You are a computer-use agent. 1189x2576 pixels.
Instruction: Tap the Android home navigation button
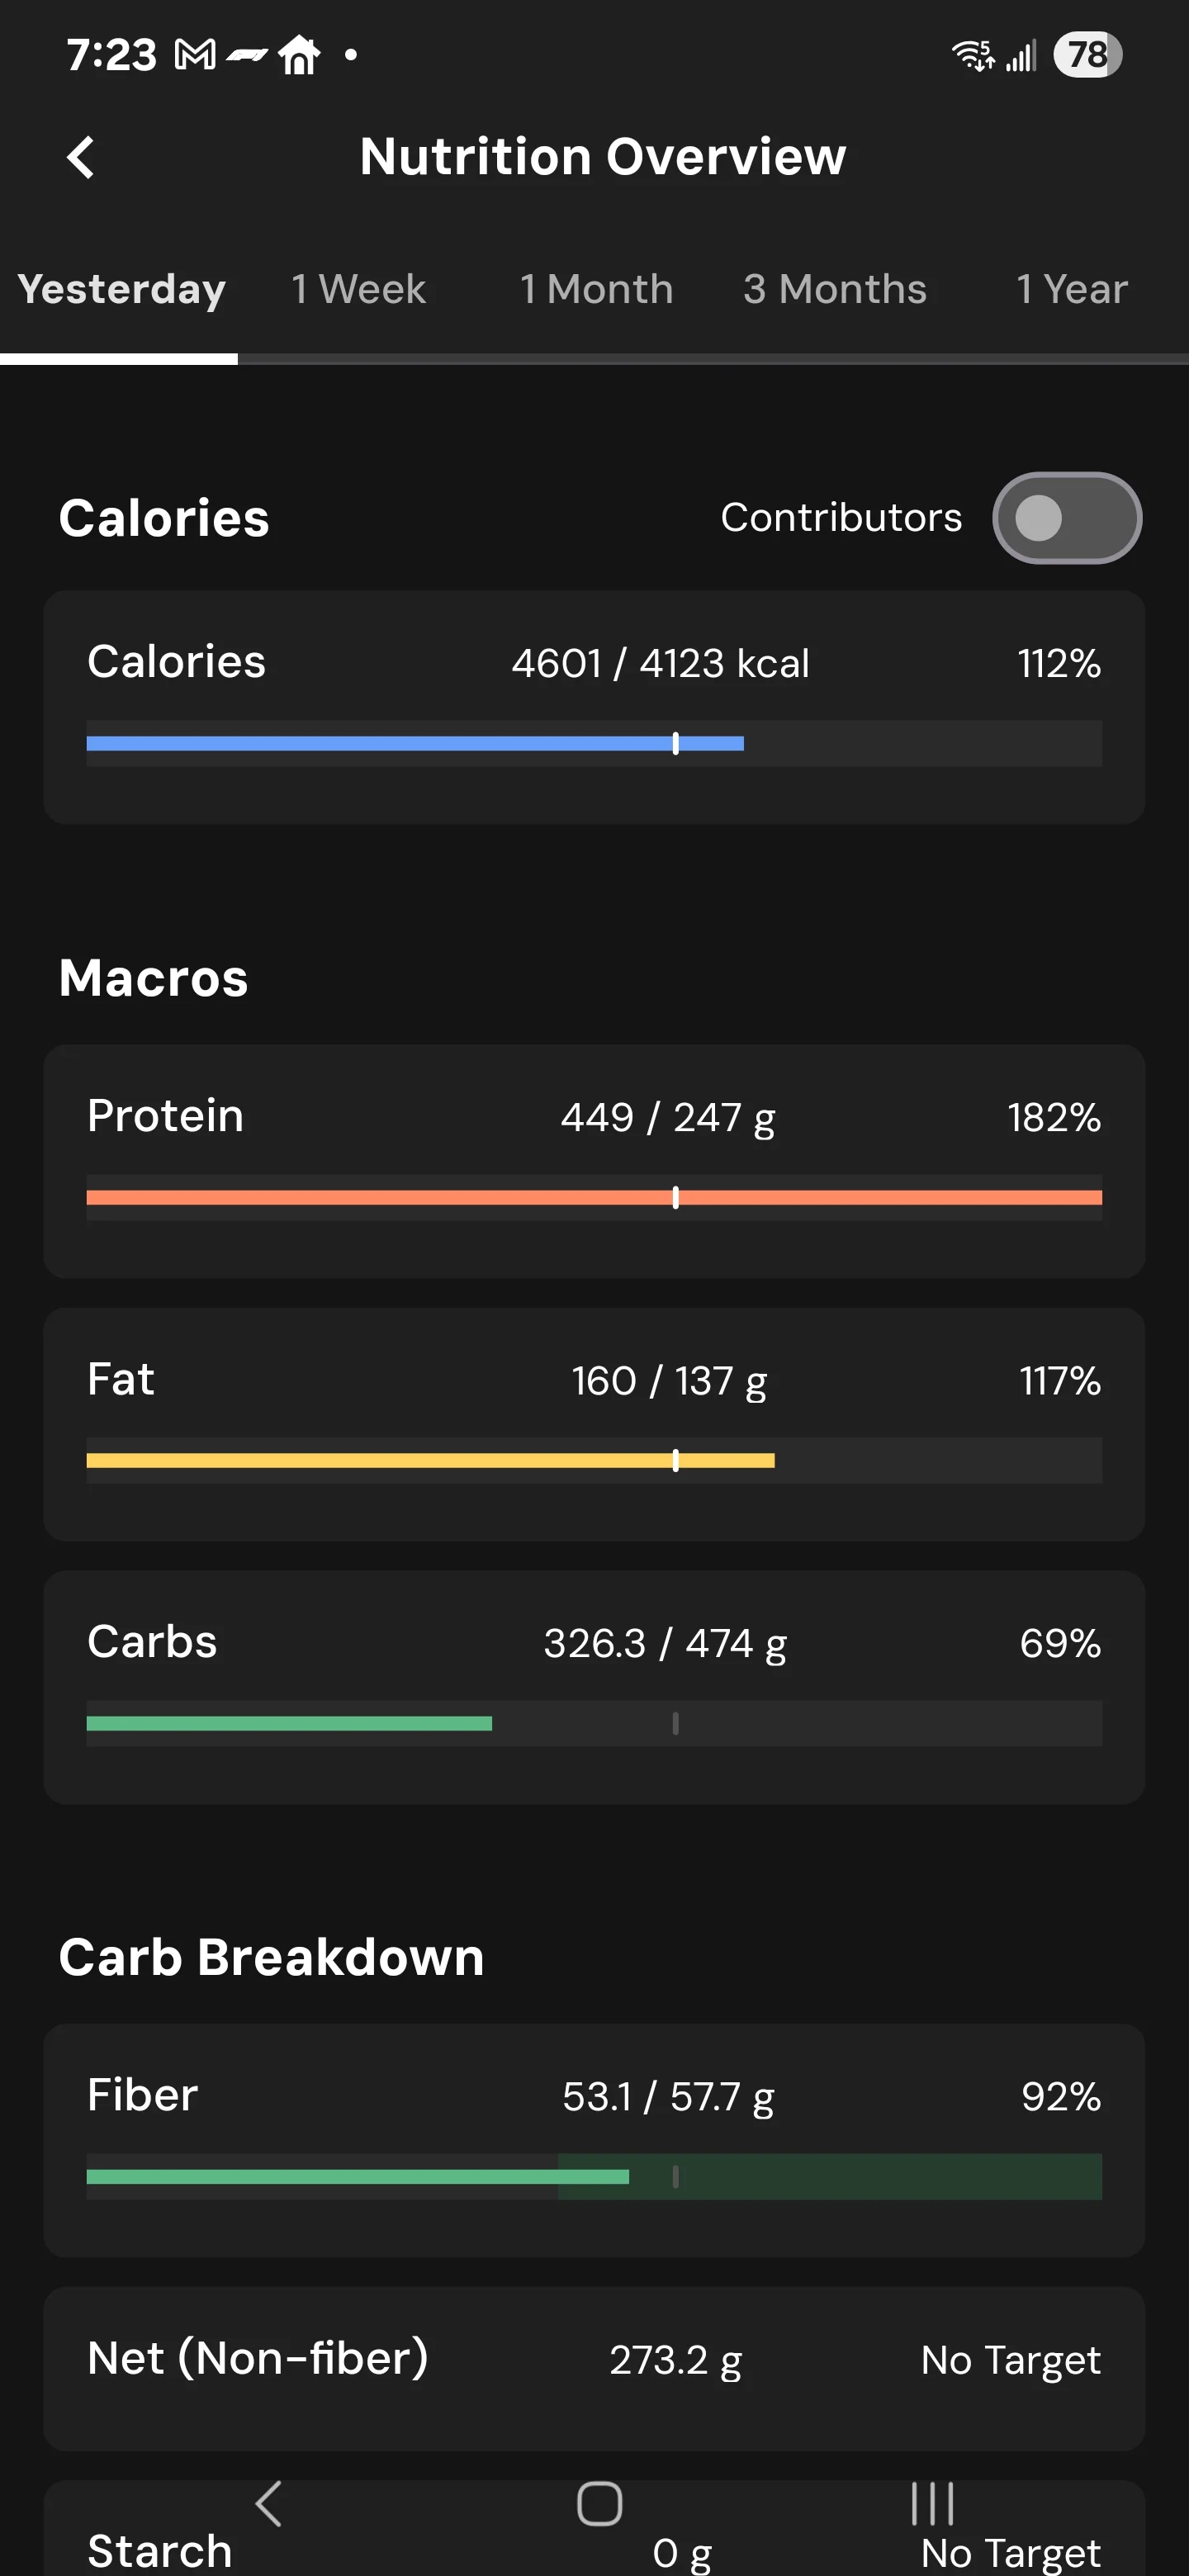coord(599,2503)
